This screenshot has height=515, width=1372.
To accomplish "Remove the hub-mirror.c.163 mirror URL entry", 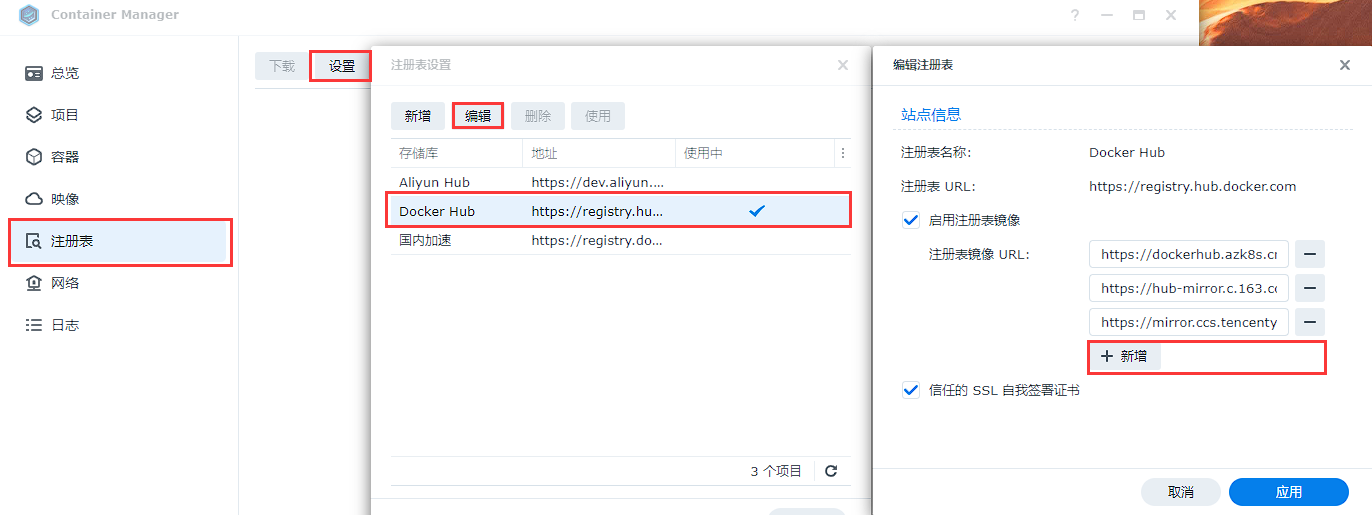I will coord(1309,288).
